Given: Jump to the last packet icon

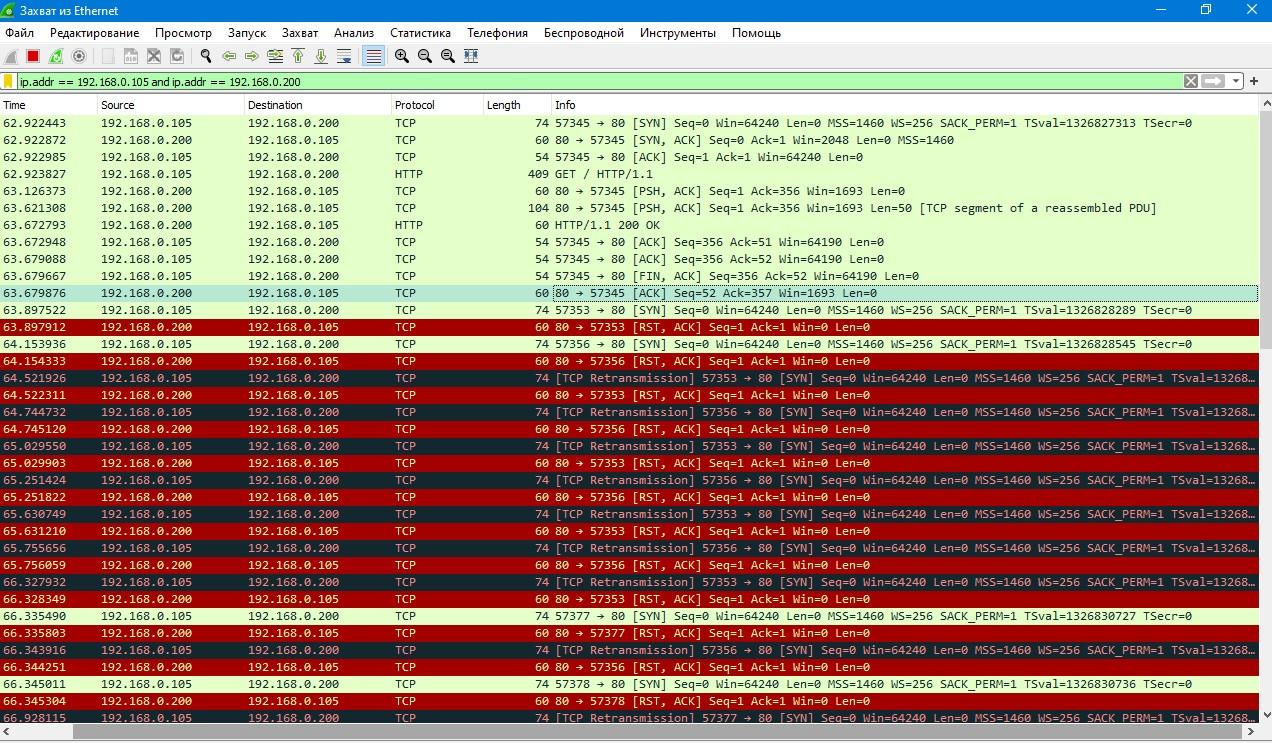Looking at the screenshot, I should tap(321, 57).
